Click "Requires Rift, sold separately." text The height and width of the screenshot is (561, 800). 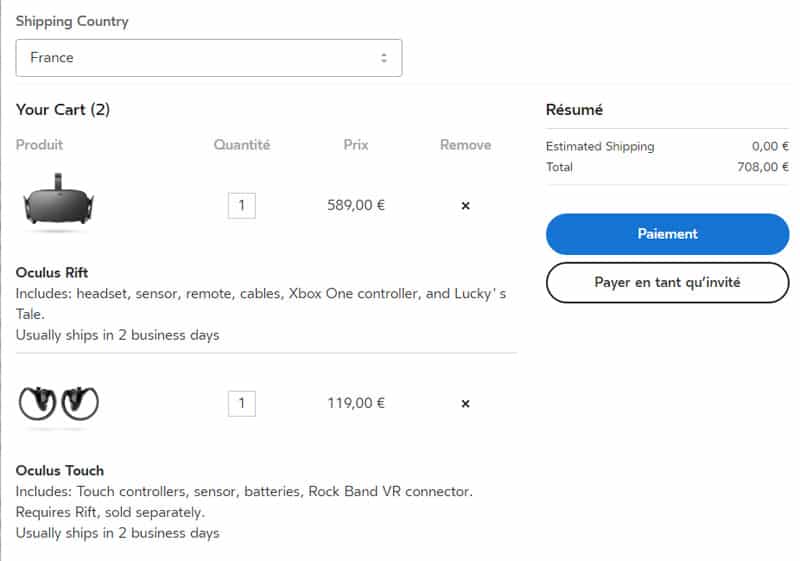(110, 512)
